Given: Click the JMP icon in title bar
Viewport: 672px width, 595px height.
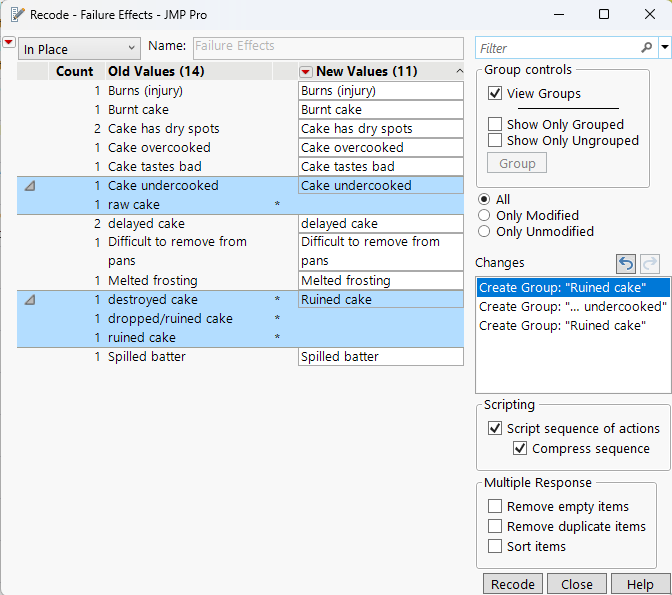Looking at the screenshot, I should pyautogui.click(x=17, y=15).
